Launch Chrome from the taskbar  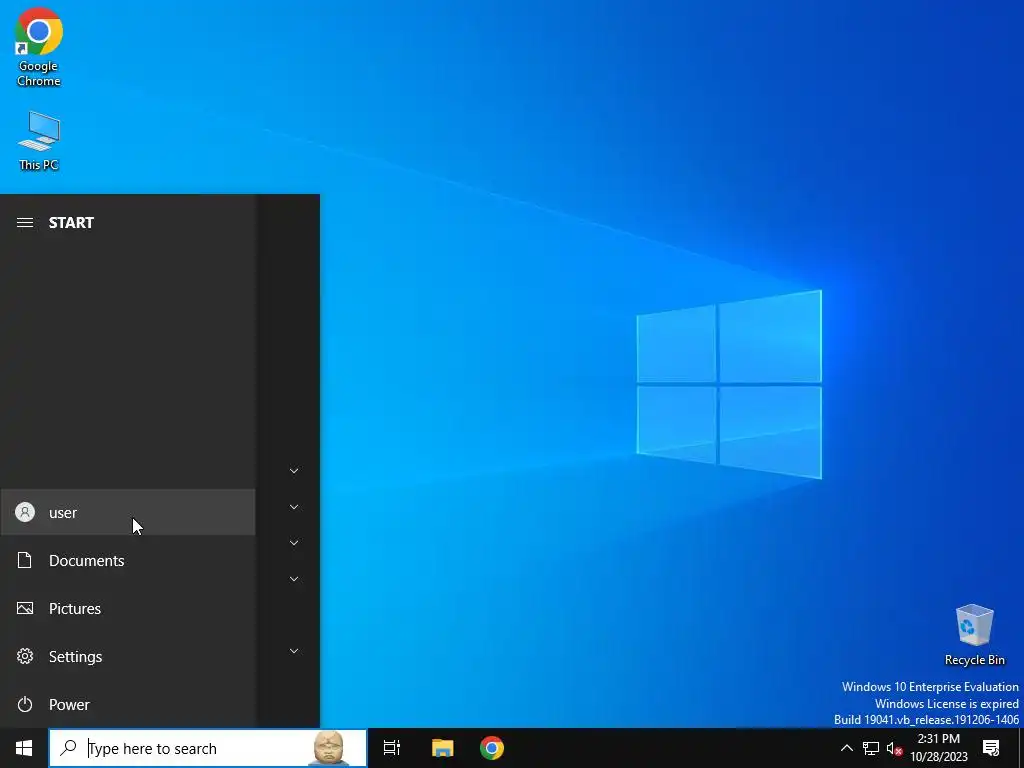[x=492, y=748]
